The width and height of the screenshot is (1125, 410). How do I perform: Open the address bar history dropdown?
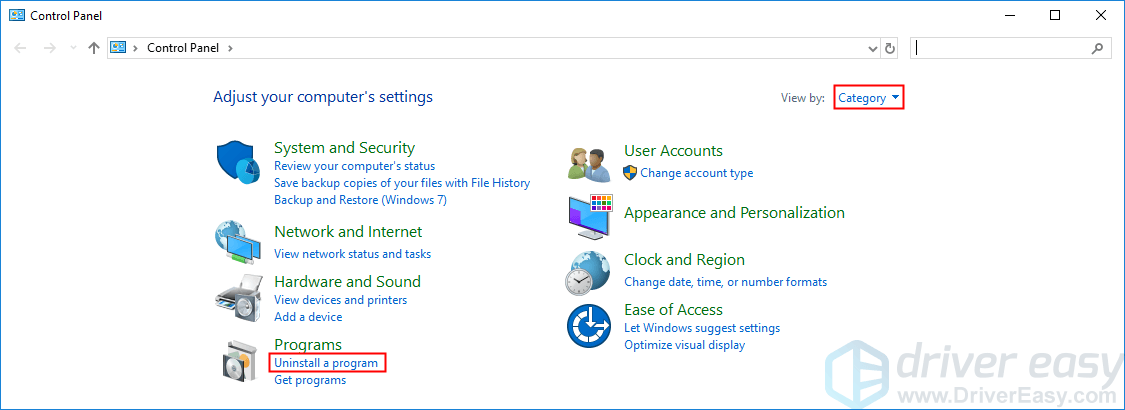point(871,48)
